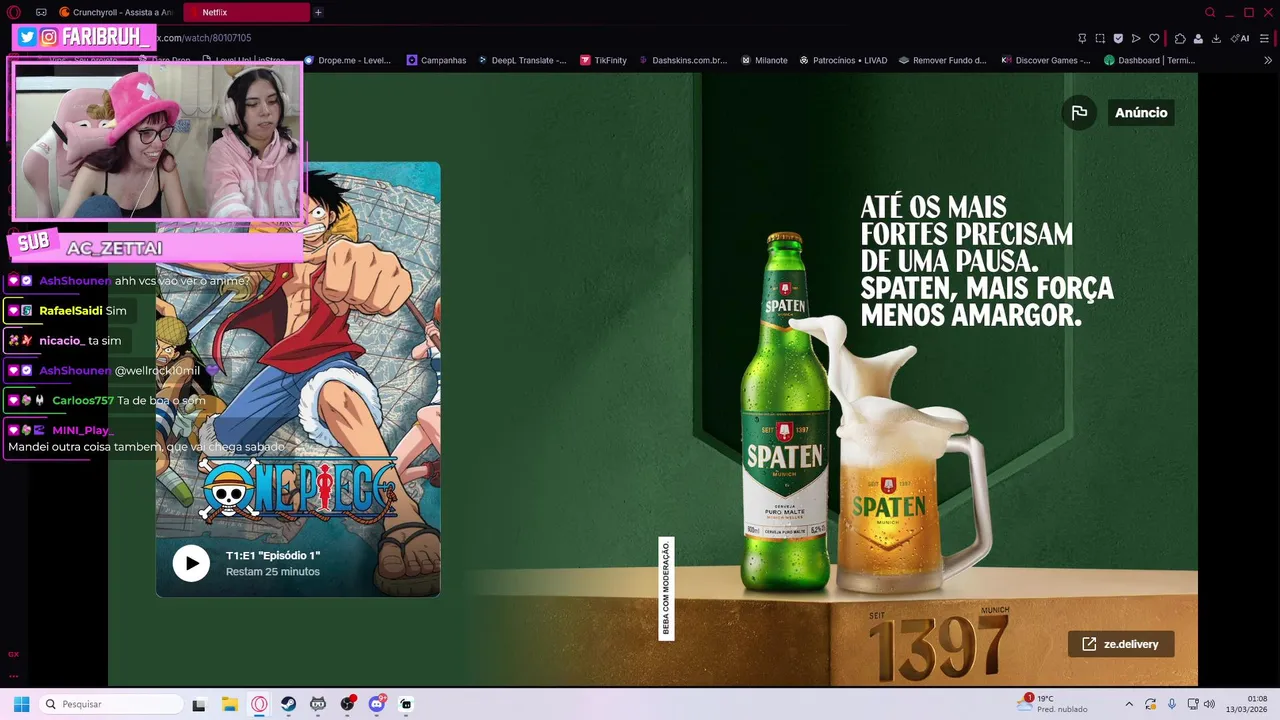Open the extensions cube icon
The height and width of the screenshot is (720, 1280).
(1180, 38)
